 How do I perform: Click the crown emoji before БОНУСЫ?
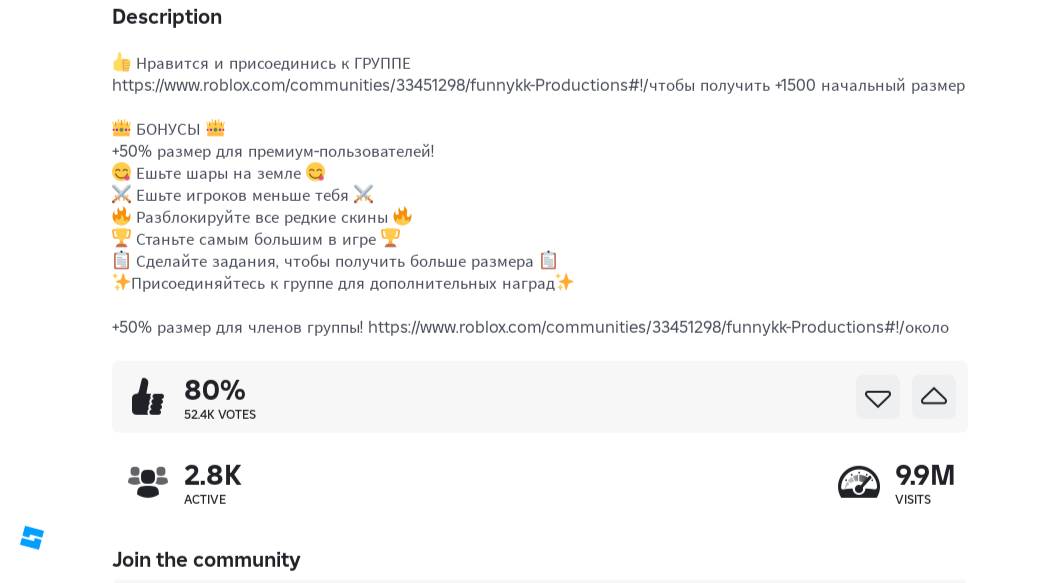click(121, 129)
